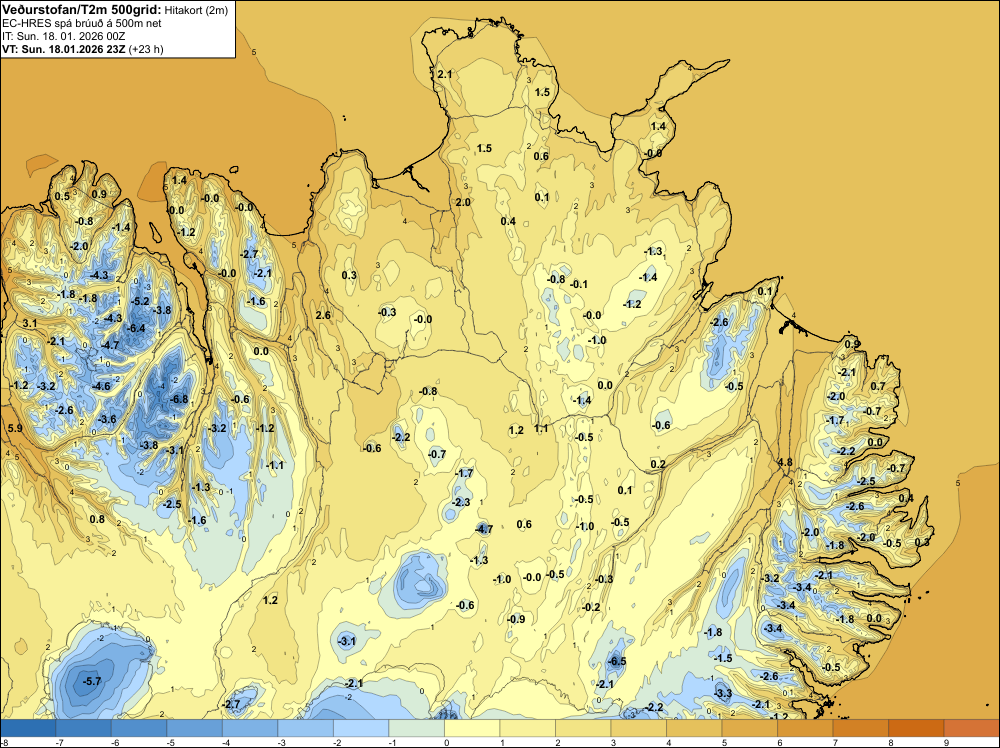The height and width of the screenshot is (748, 1000).
Task: Select the dark orange swatch between 8 and 9
Action: click(916, 728)
